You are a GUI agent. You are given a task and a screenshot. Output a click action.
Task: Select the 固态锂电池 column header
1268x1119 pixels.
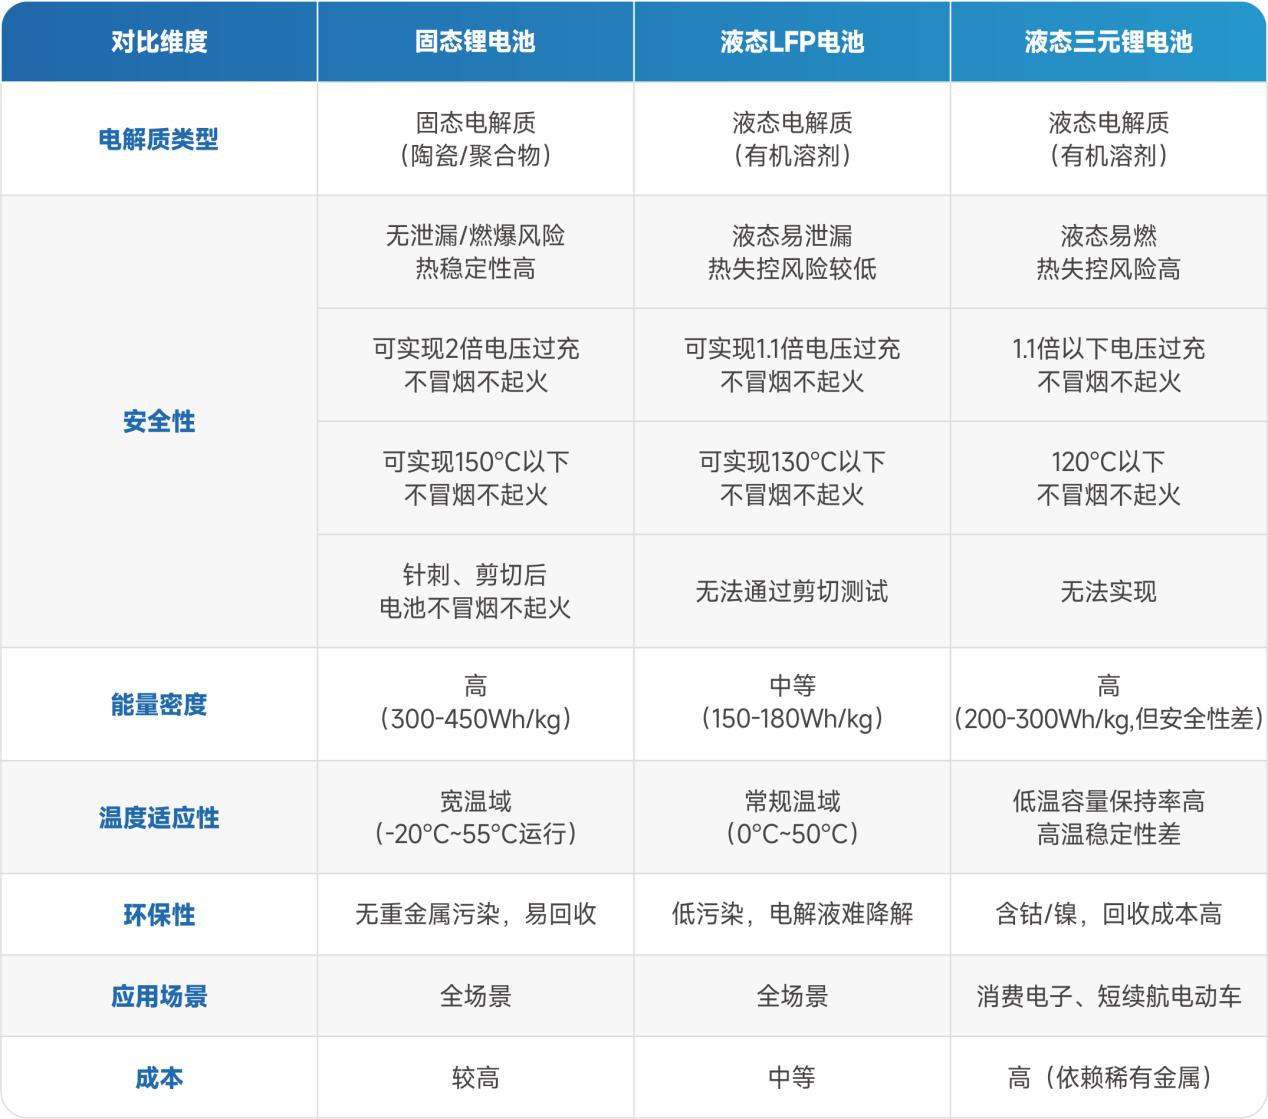475,42
